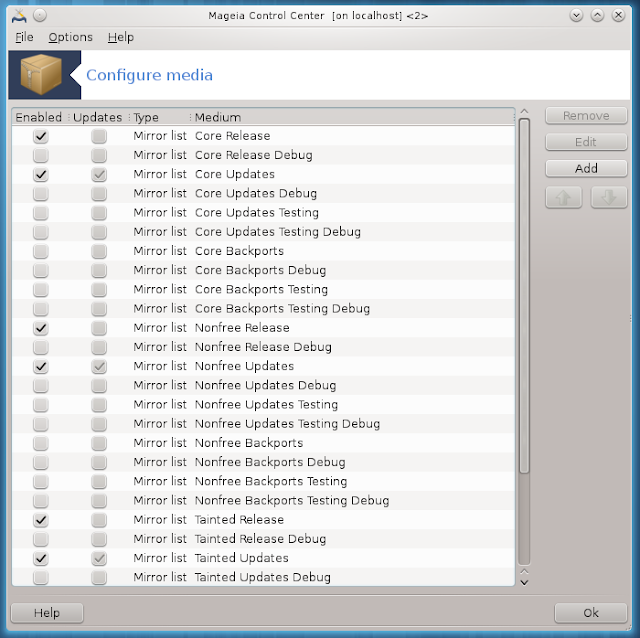The height and width of the screenshot is (638, 640).
Task: Click the Configure media heading
Action: tap(149, 75)
